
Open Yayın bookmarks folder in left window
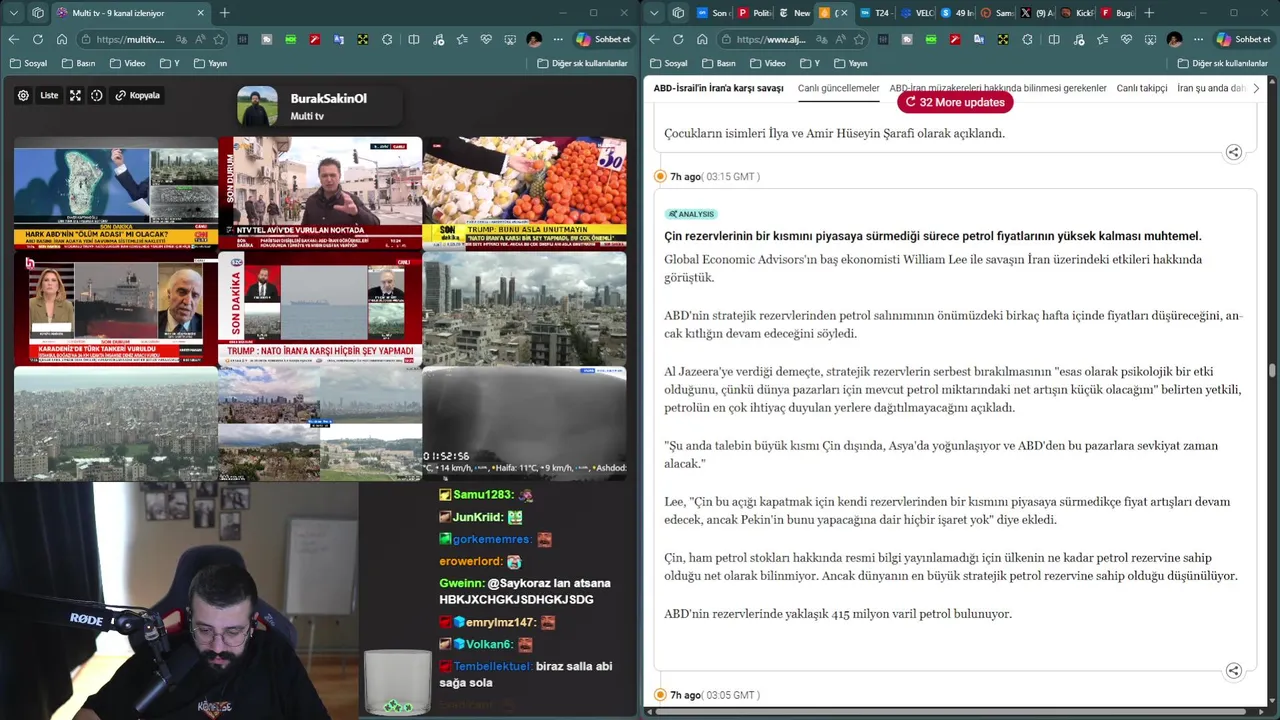[x=210, y=63]
